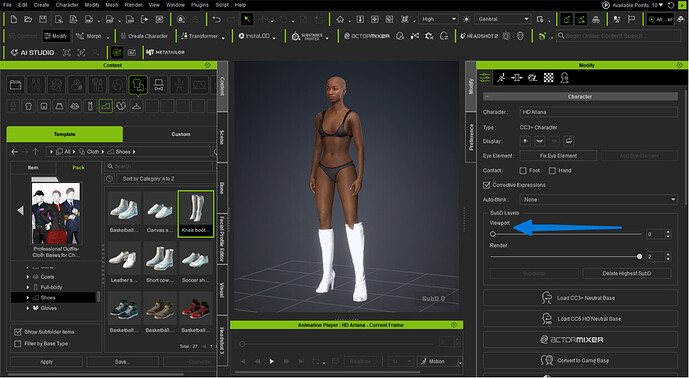689x378 pixels.
Task: Open a project with the folder icon
Action: [x=28, y=19]
